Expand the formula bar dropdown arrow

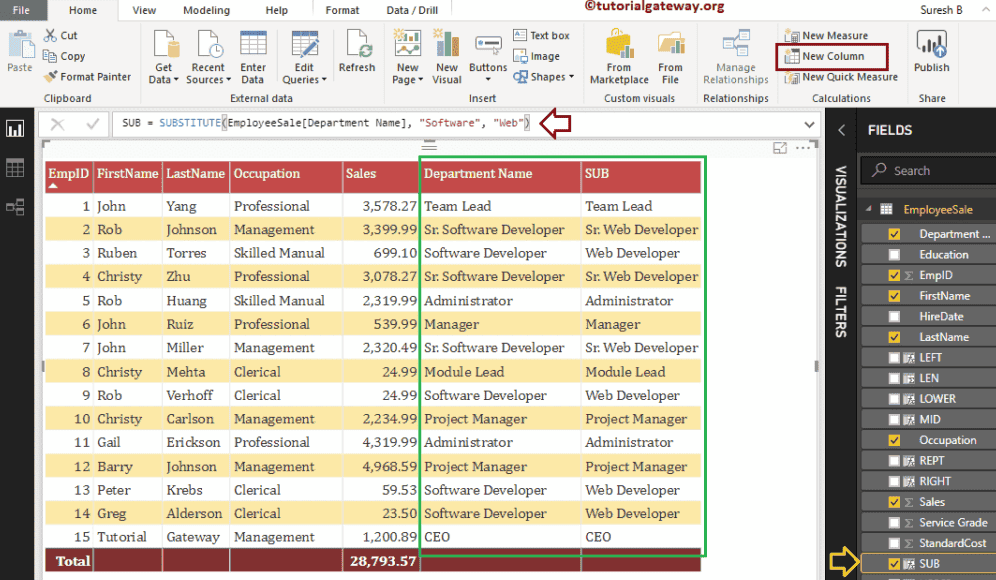click(809, 124)
